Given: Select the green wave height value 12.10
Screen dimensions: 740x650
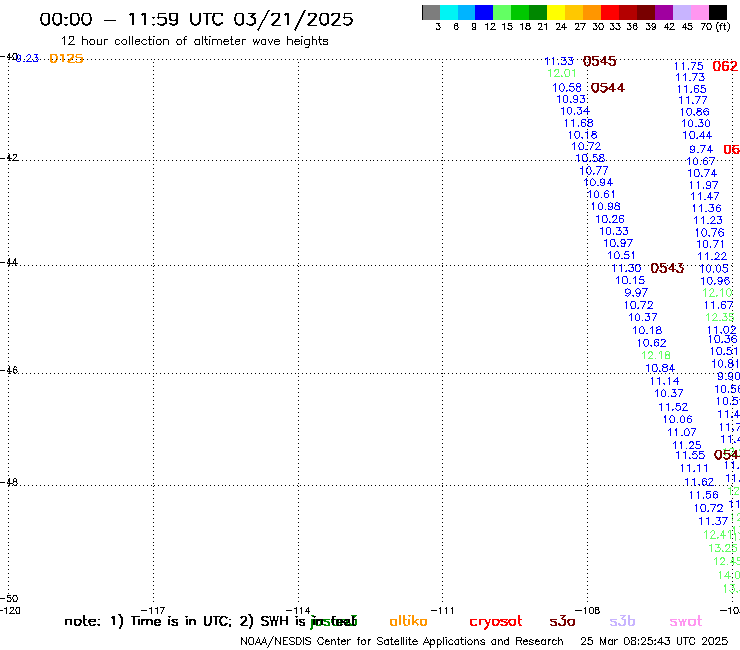Looking at the screenshot, I should pos(717,293).
